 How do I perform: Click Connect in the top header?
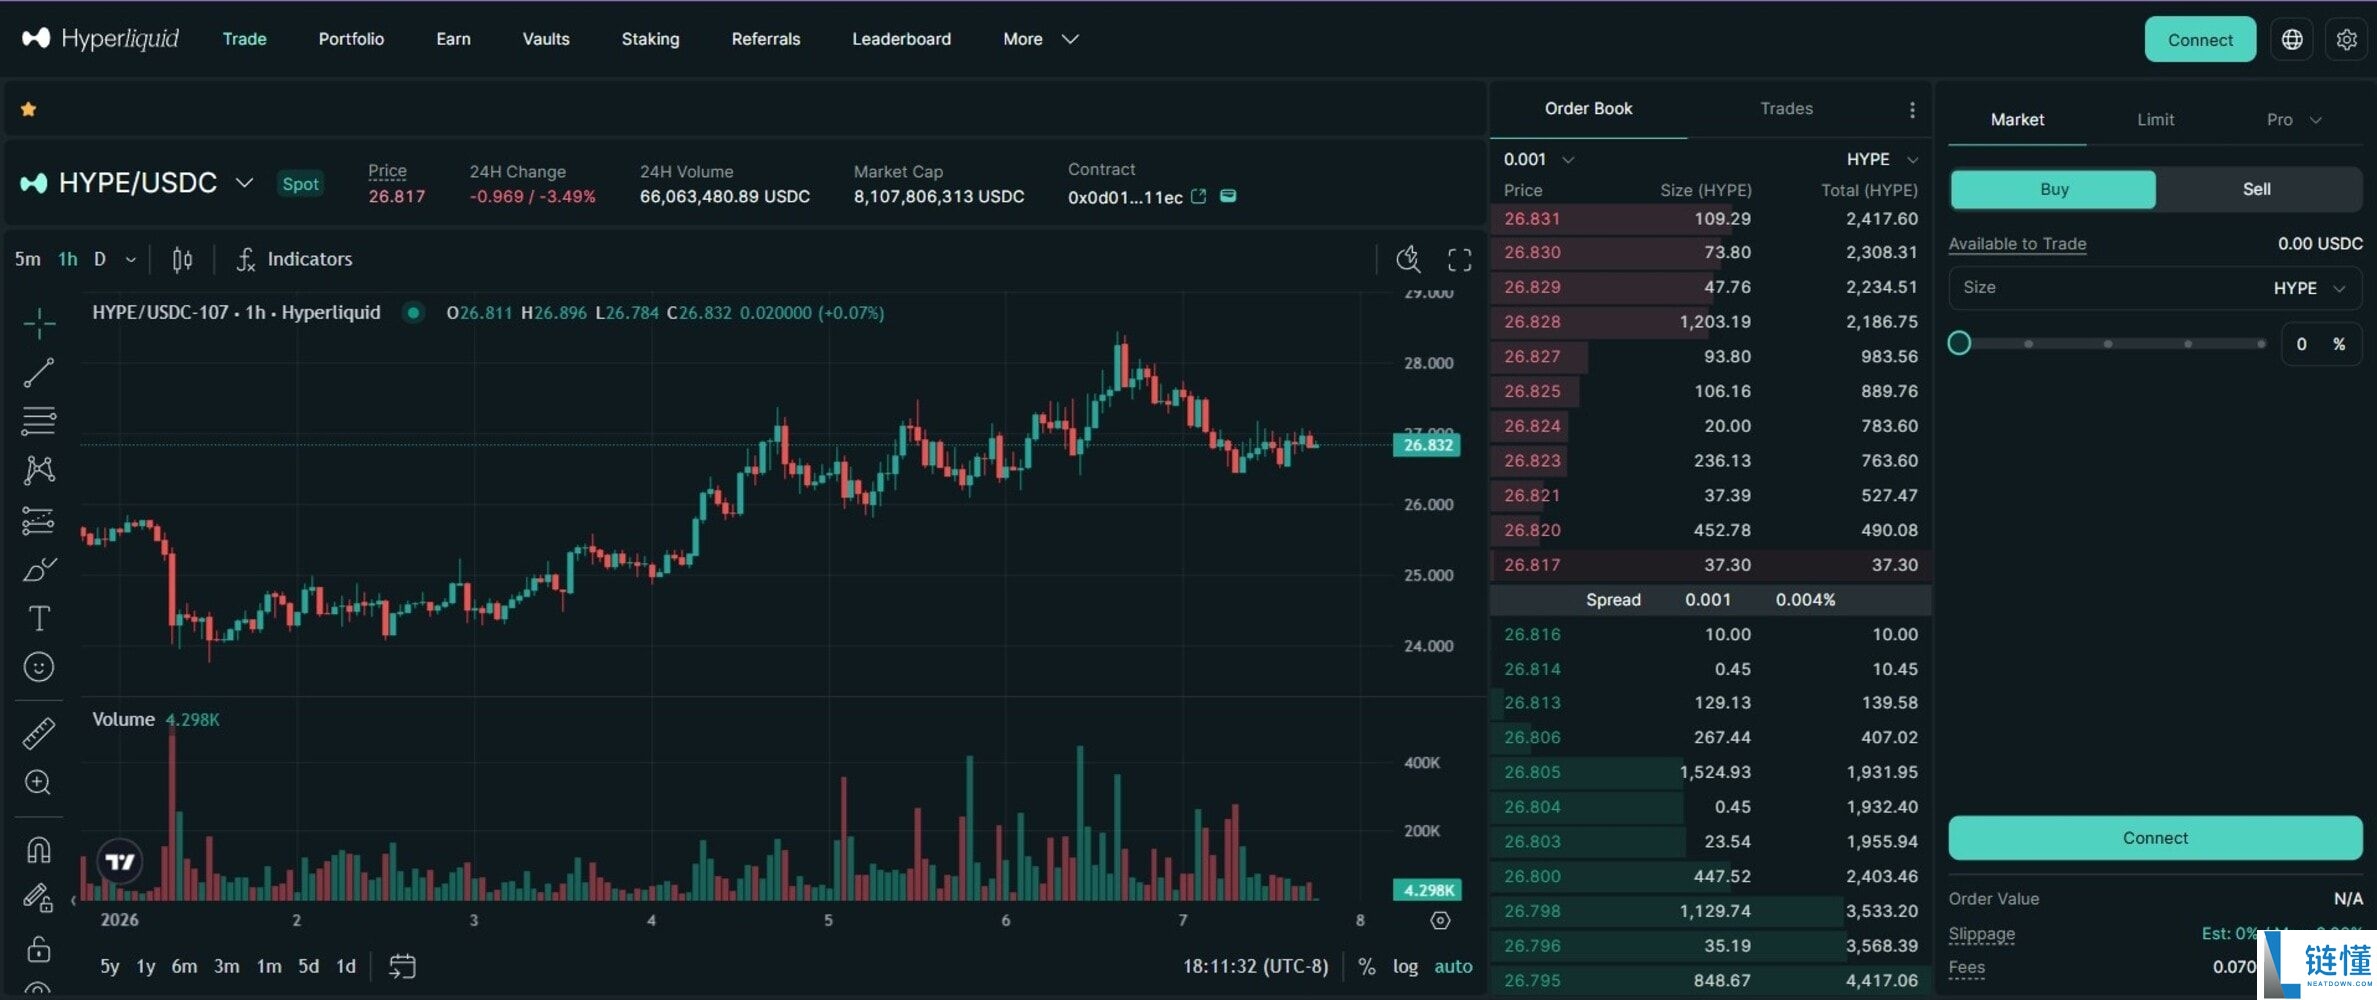(x=2200, y=40)
